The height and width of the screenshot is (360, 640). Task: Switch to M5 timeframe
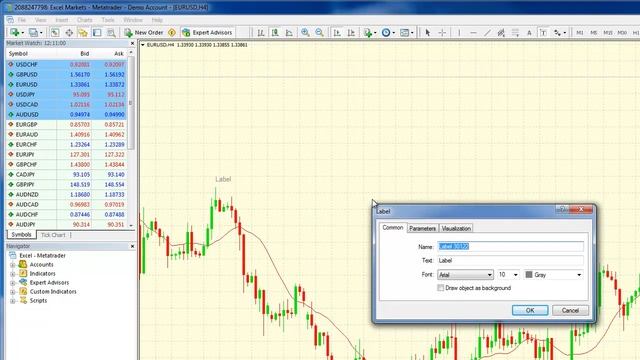[593, 33]
